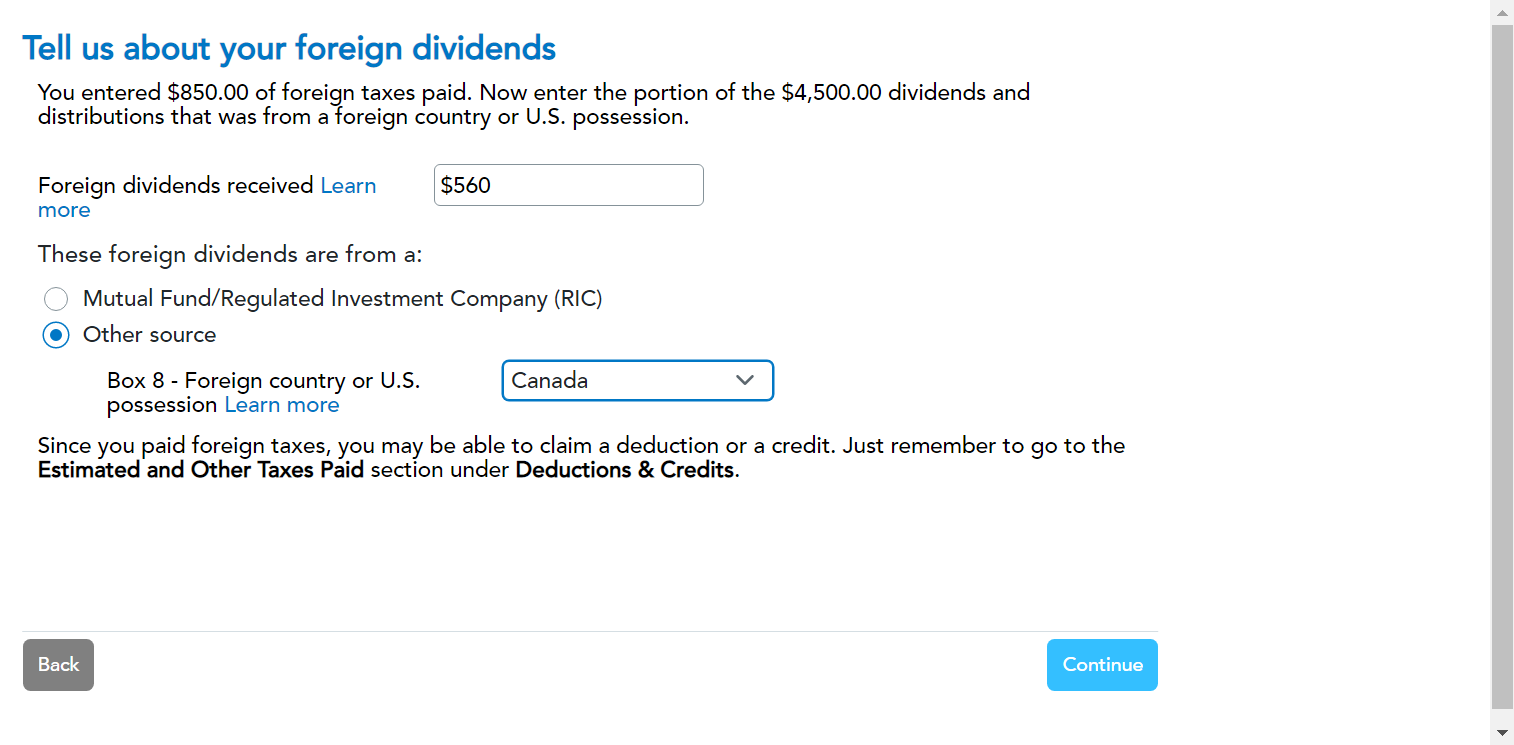
Task: Click the Mutual Fund/Regulated Investment Company (RIC) label
Action: coord(342,299)
